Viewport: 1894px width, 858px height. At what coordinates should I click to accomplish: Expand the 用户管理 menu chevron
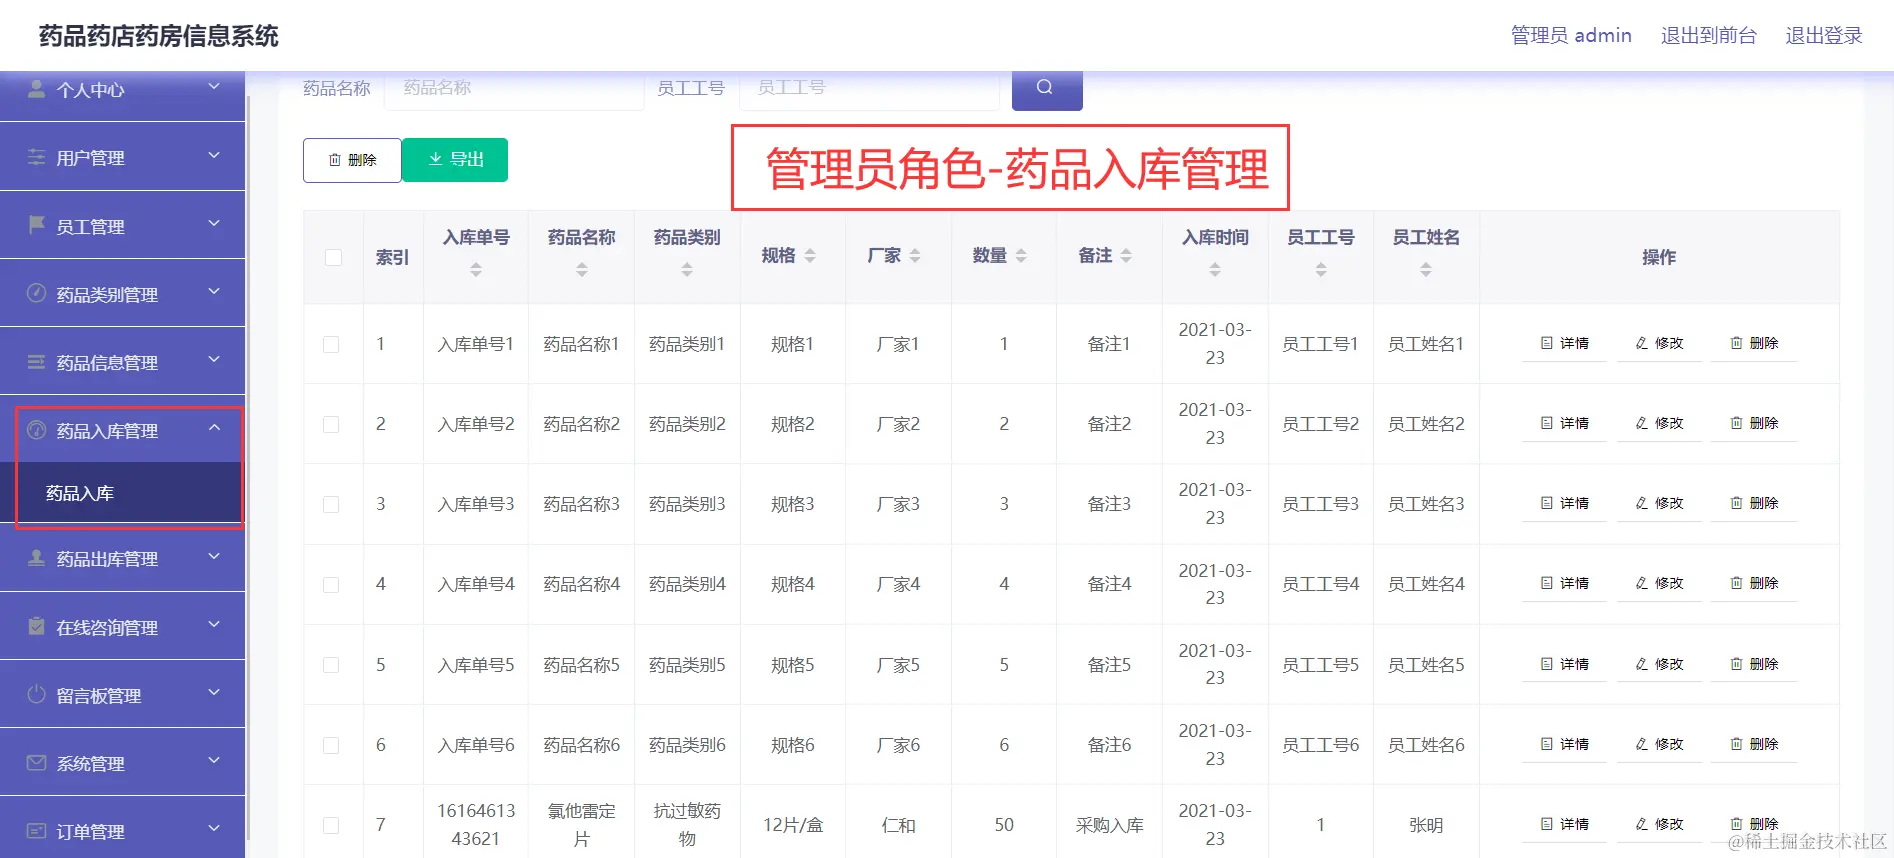[214, 155]
